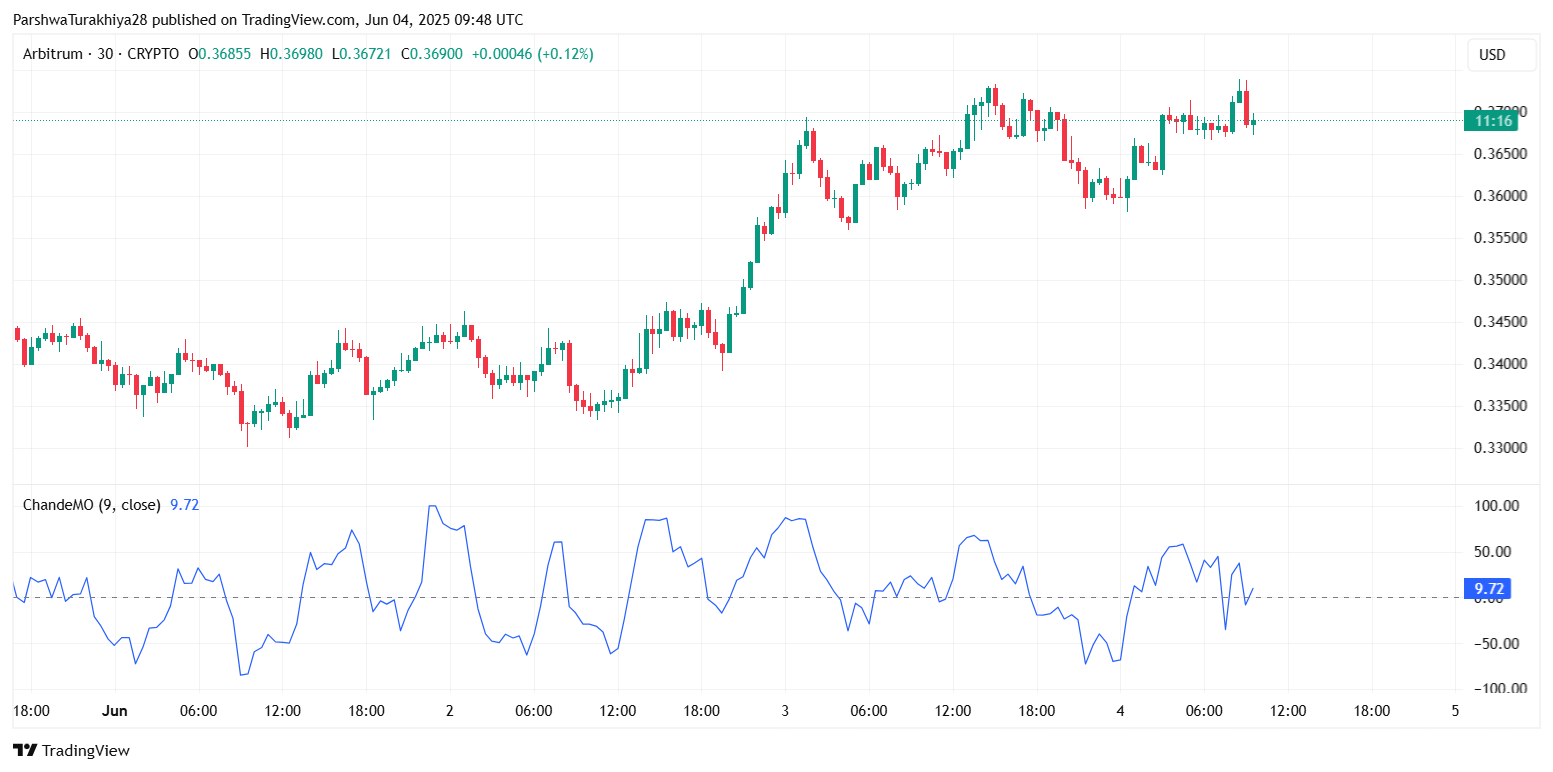Click date marker 2 on the time axis
The height and width of the screenshot is (772, 1553).
tap(450, 711)
